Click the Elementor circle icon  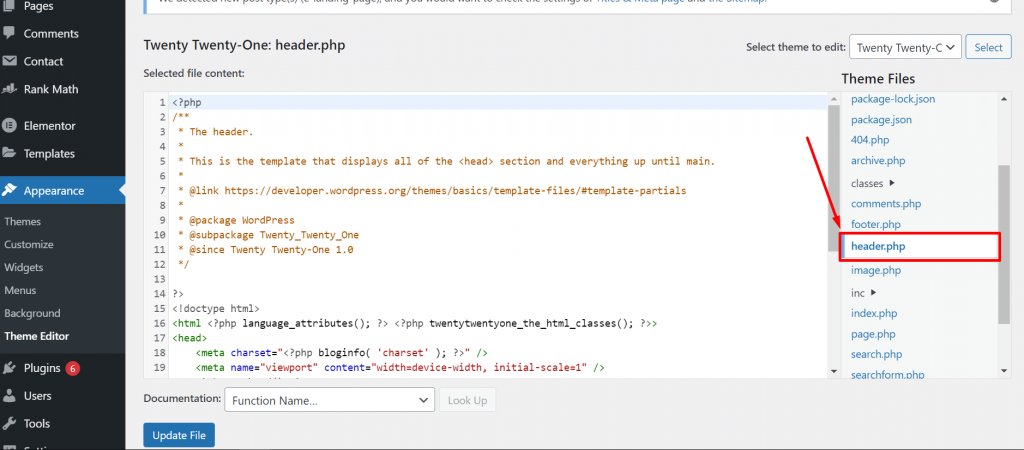[9, 125]
